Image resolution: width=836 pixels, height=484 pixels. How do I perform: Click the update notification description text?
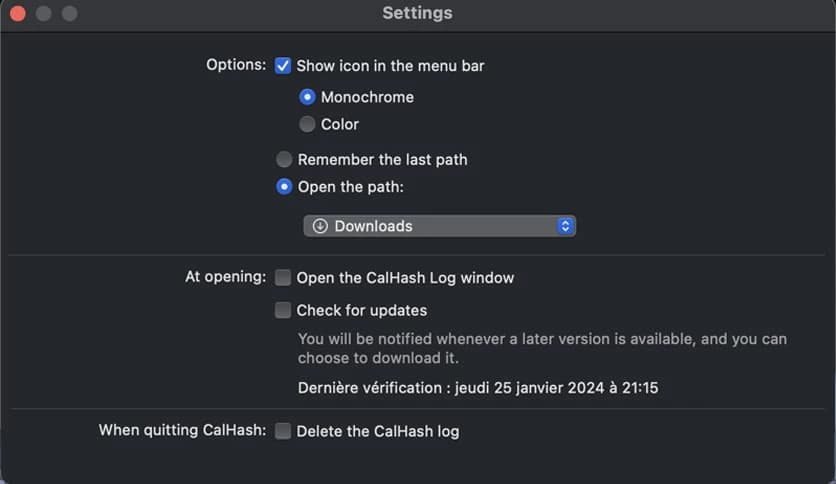coord(541,348)
